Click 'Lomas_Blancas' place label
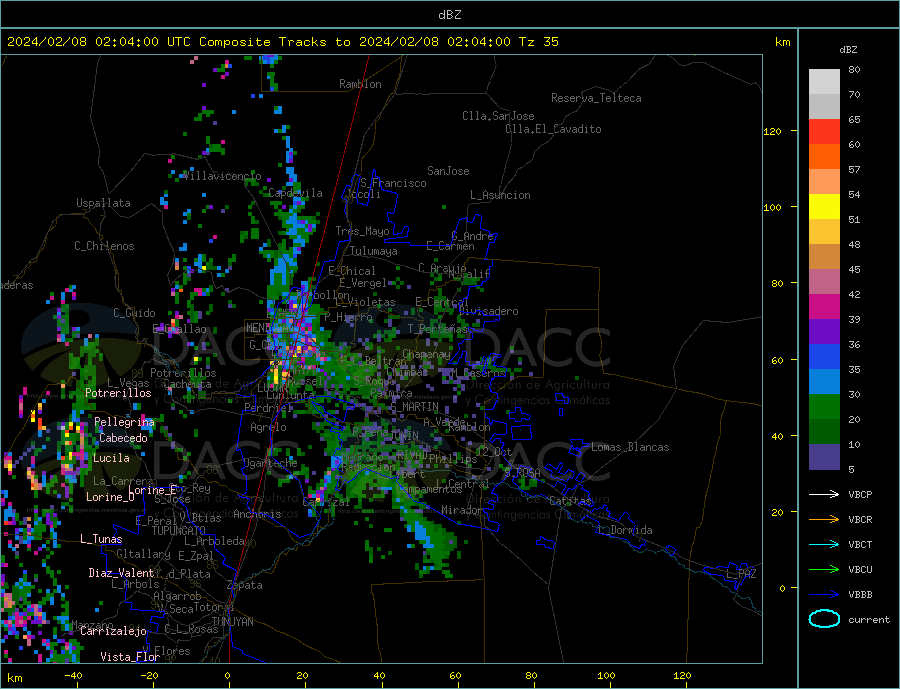This screenshot has height=689, width=900. tap(630, 447)
